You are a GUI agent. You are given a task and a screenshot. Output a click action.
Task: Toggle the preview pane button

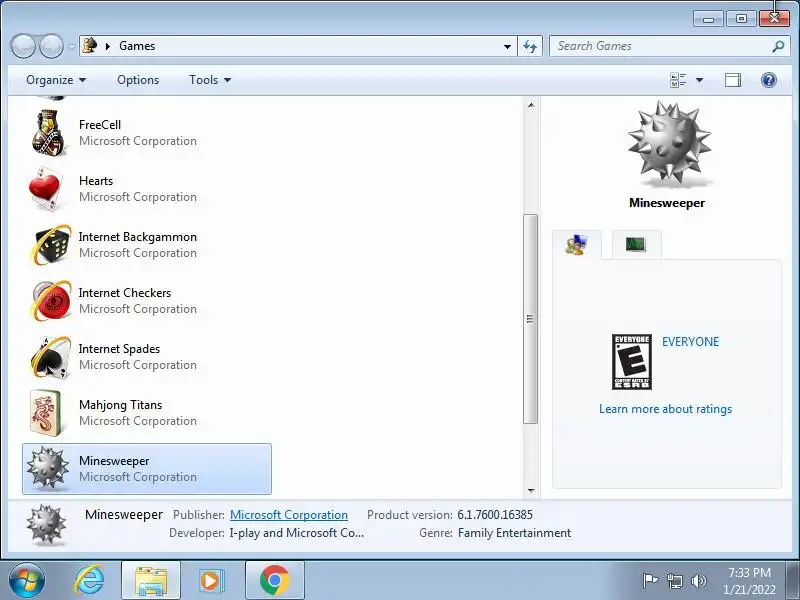point(733,80)
